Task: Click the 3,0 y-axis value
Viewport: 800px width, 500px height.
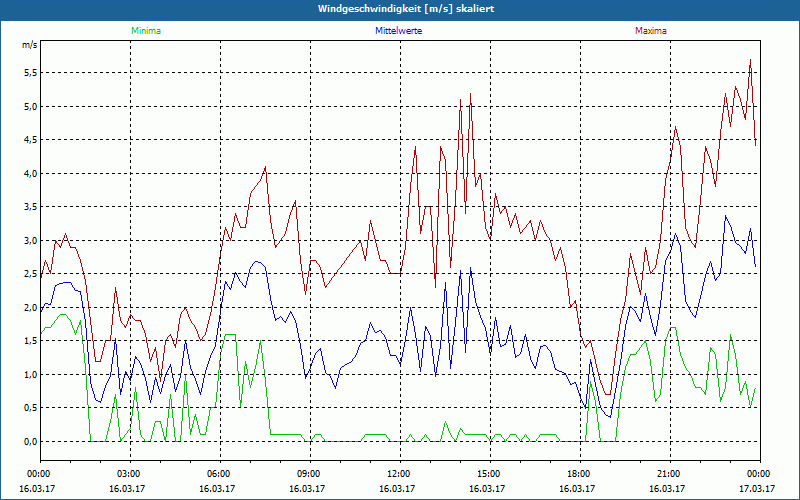Action: point(31,240)
